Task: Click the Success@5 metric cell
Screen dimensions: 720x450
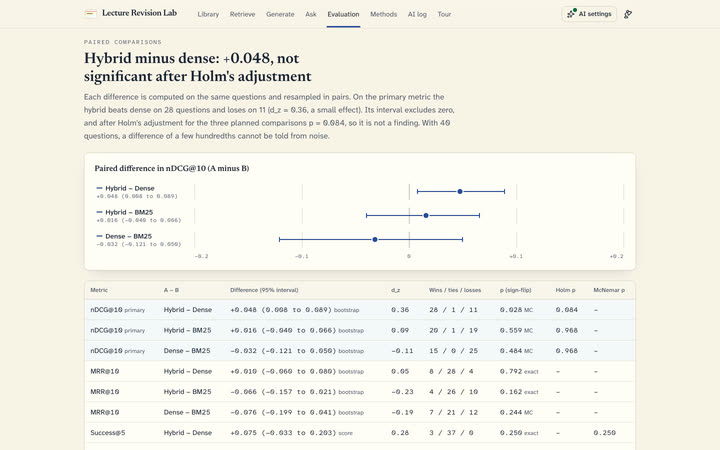Action: click(x=107, y=433)
